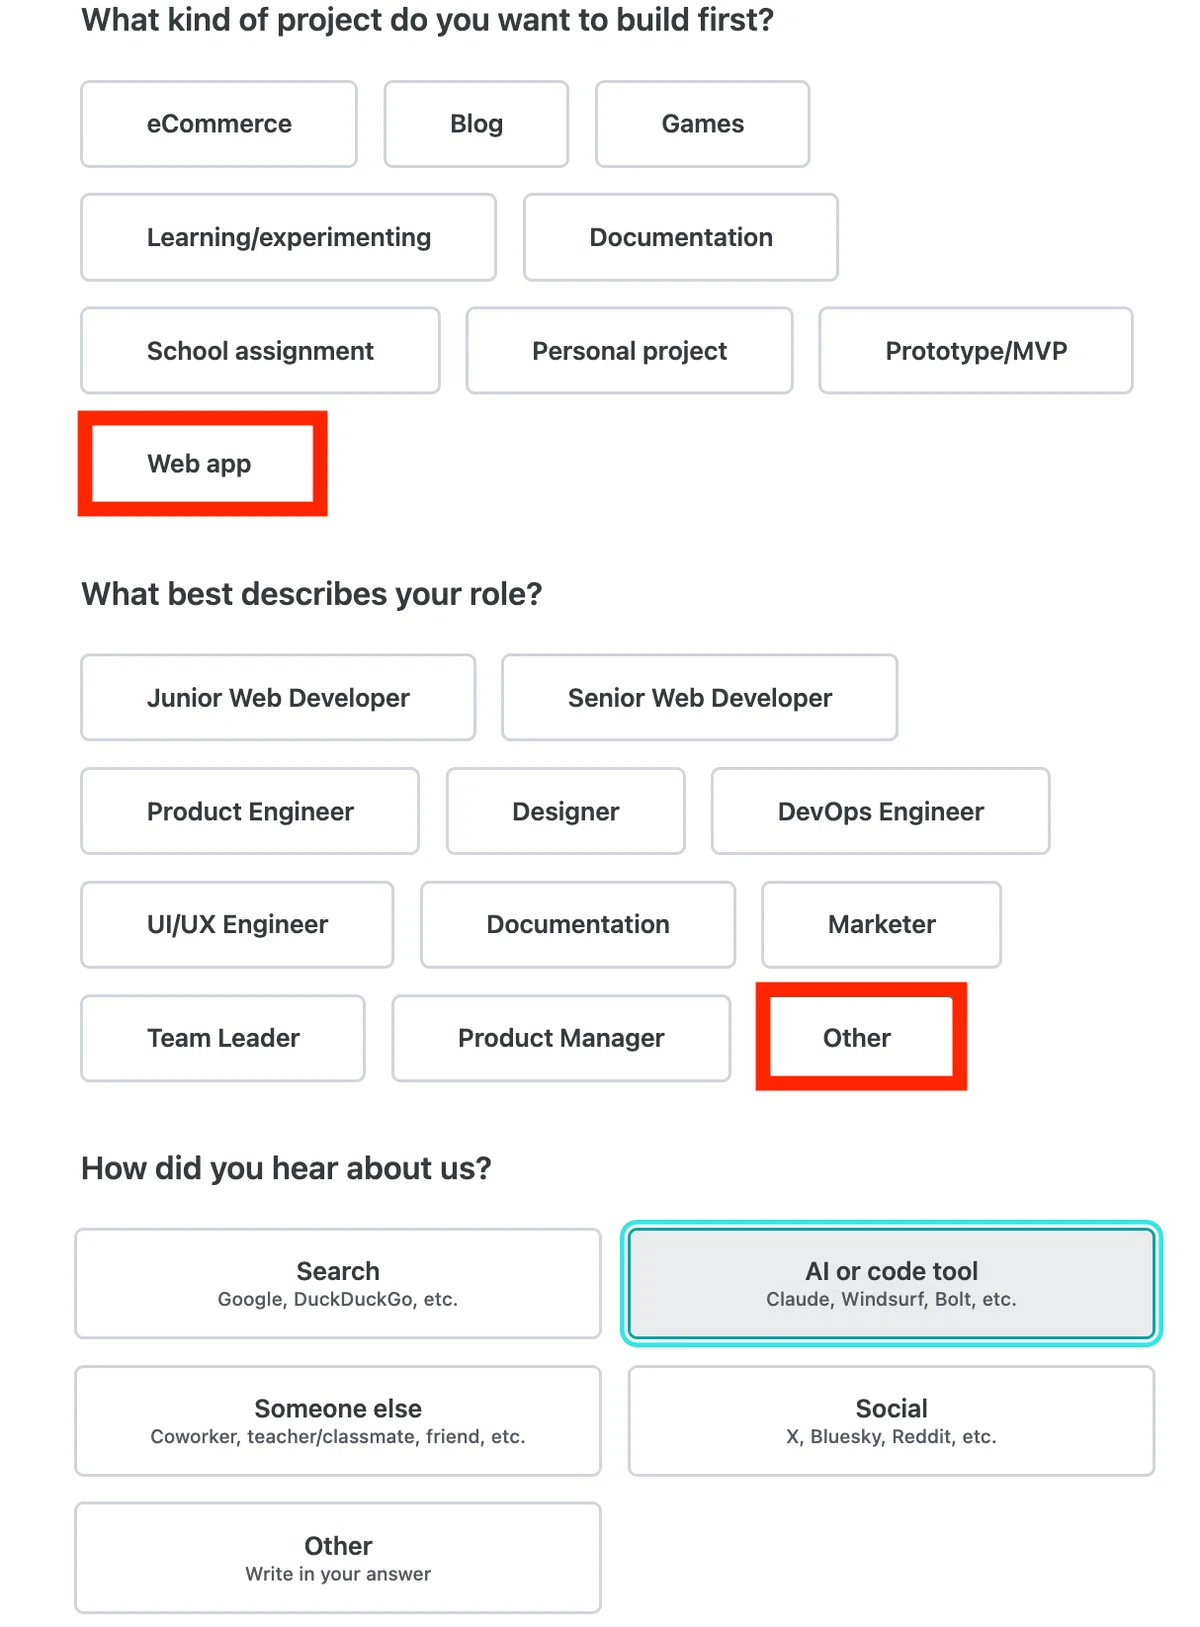Choose Senior Web Developer role
1200x1627 pixels.
pyautogui.click(x=700, y=698)
